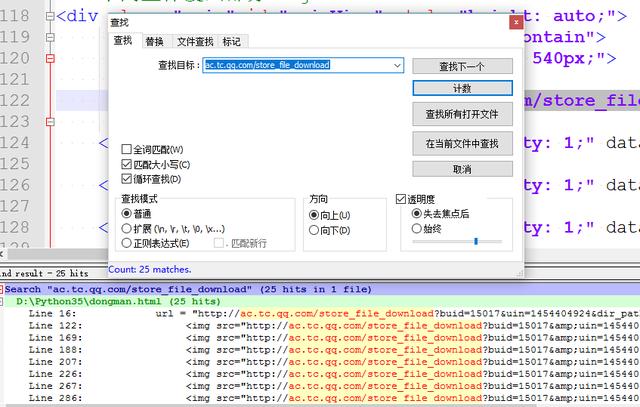640x407 pixels.
Task: Select the 始终 transparency option
Action: (418, 228)
